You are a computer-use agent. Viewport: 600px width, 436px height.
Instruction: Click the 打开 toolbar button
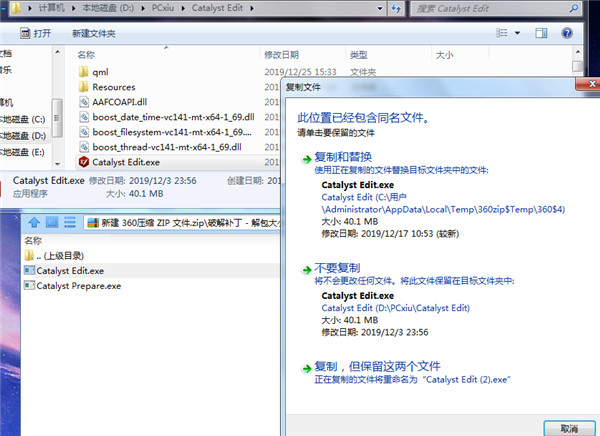point(35,33)
